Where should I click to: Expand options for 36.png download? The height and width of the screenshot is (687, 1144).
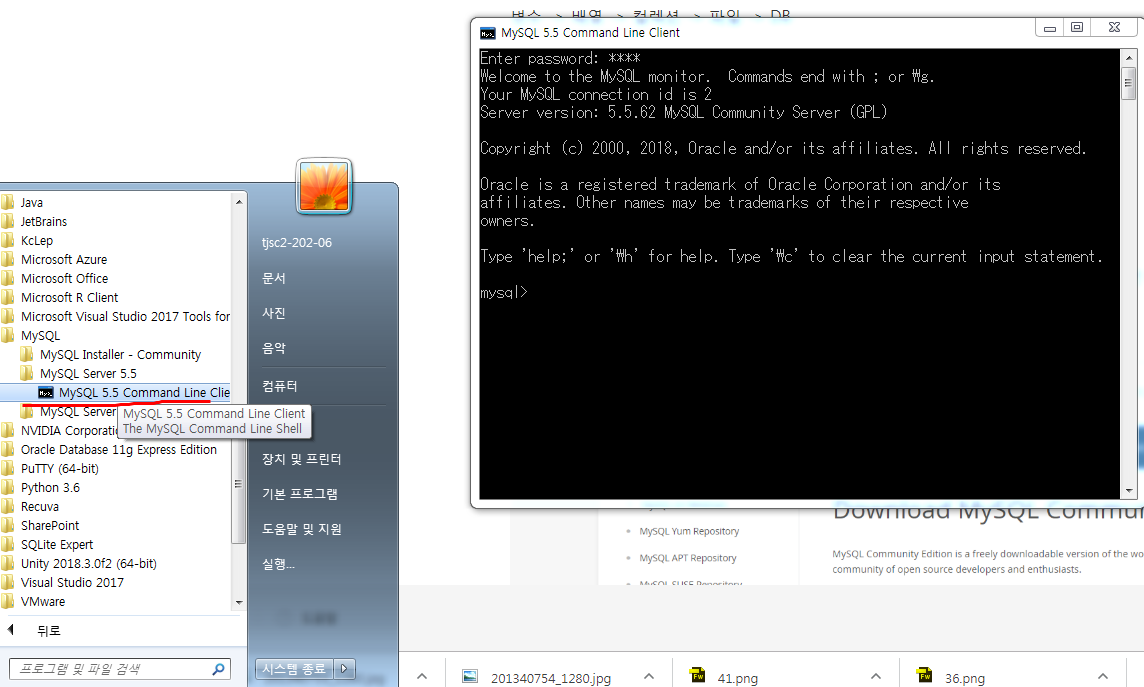point(1102,677)
